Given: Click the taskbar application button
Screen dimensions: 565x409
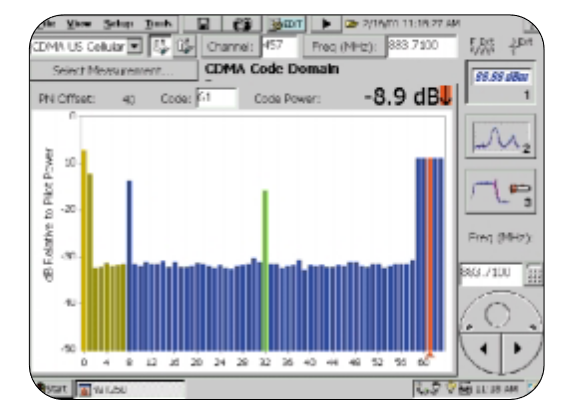Looking at the screenshot, I should (x=130, y=390).
